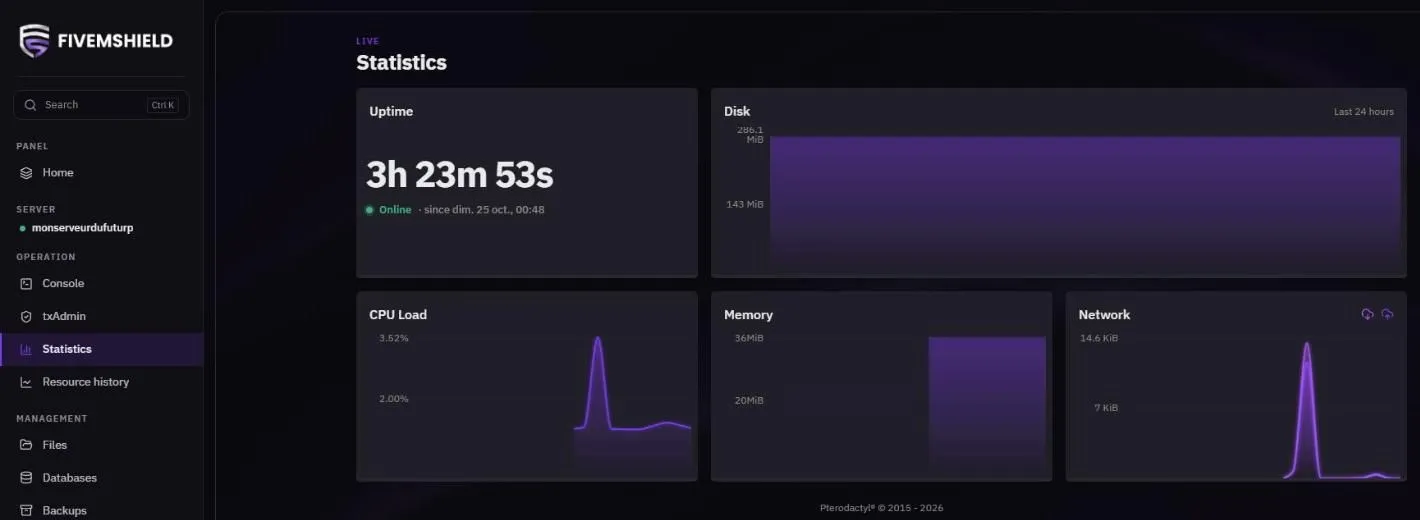1420x520 pixels.
Task: Click the FiveMShield logo
Action: tap(96, 41)
